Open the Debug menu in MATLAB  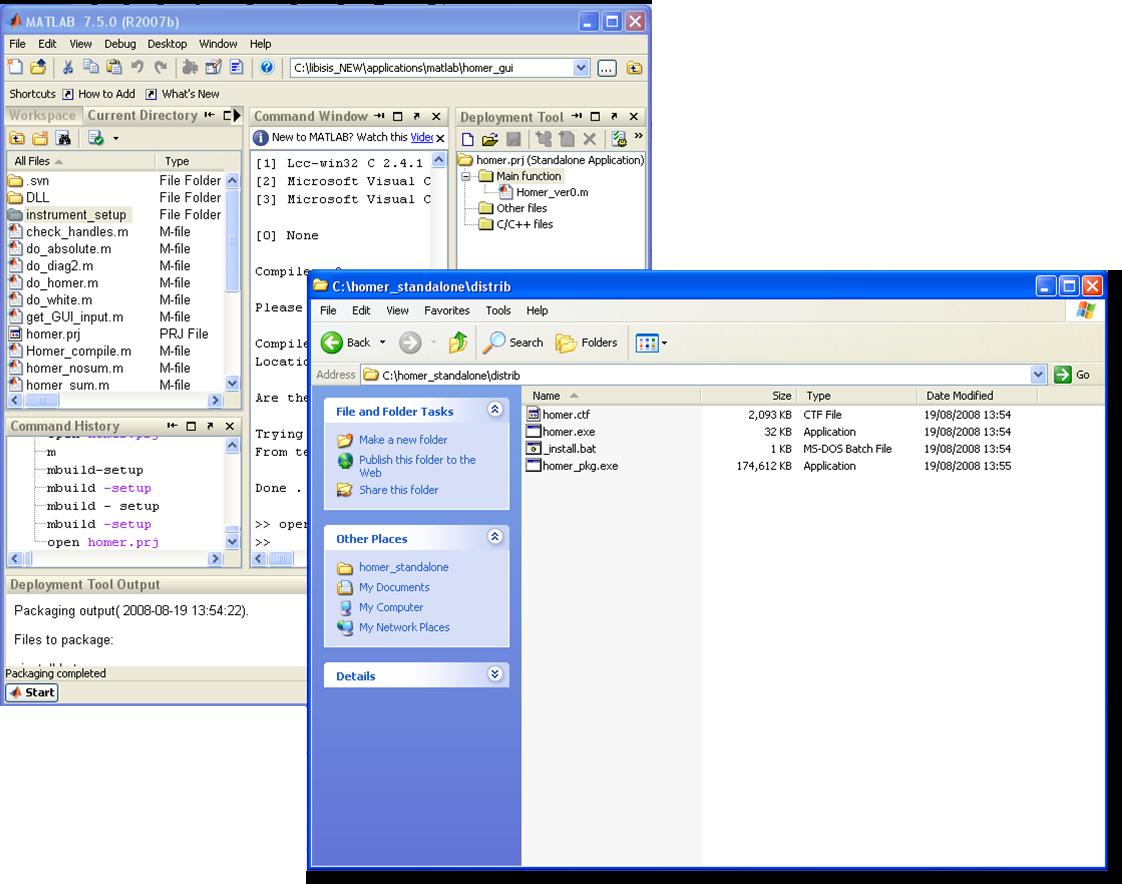[x=120, y=44]
